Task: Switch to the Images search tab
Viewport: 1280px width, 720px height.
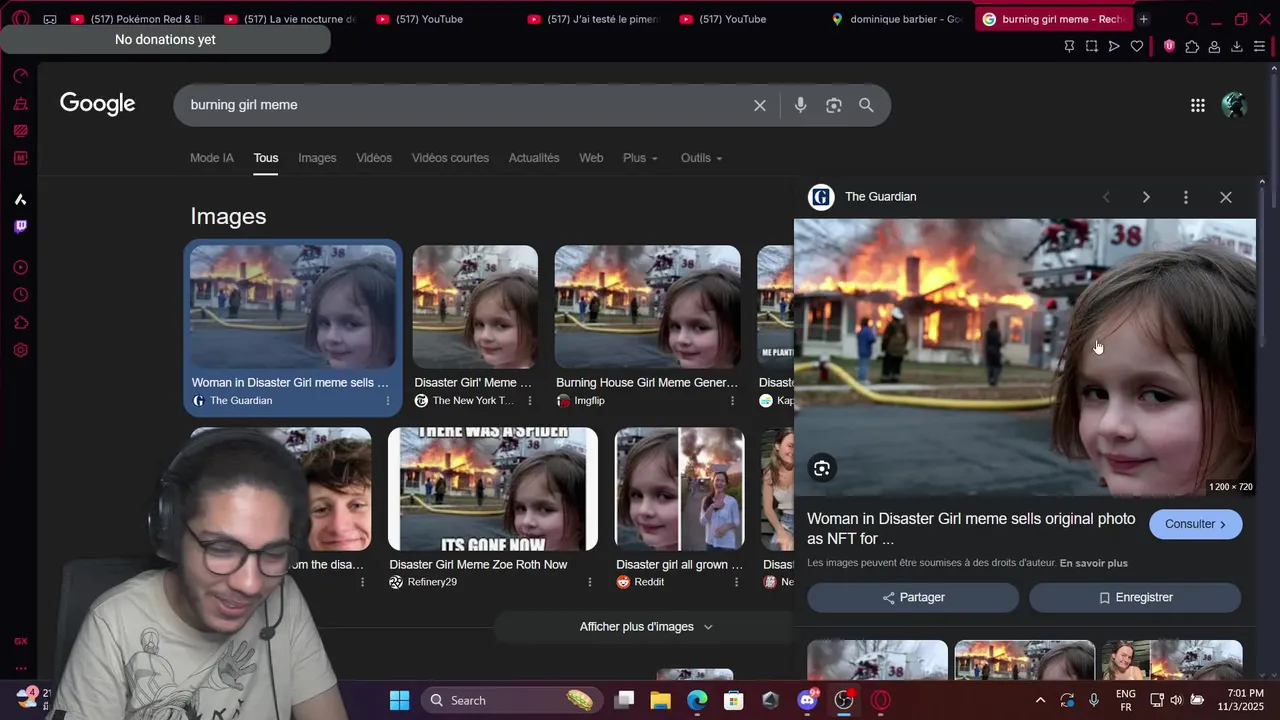Action: [317, 158]
